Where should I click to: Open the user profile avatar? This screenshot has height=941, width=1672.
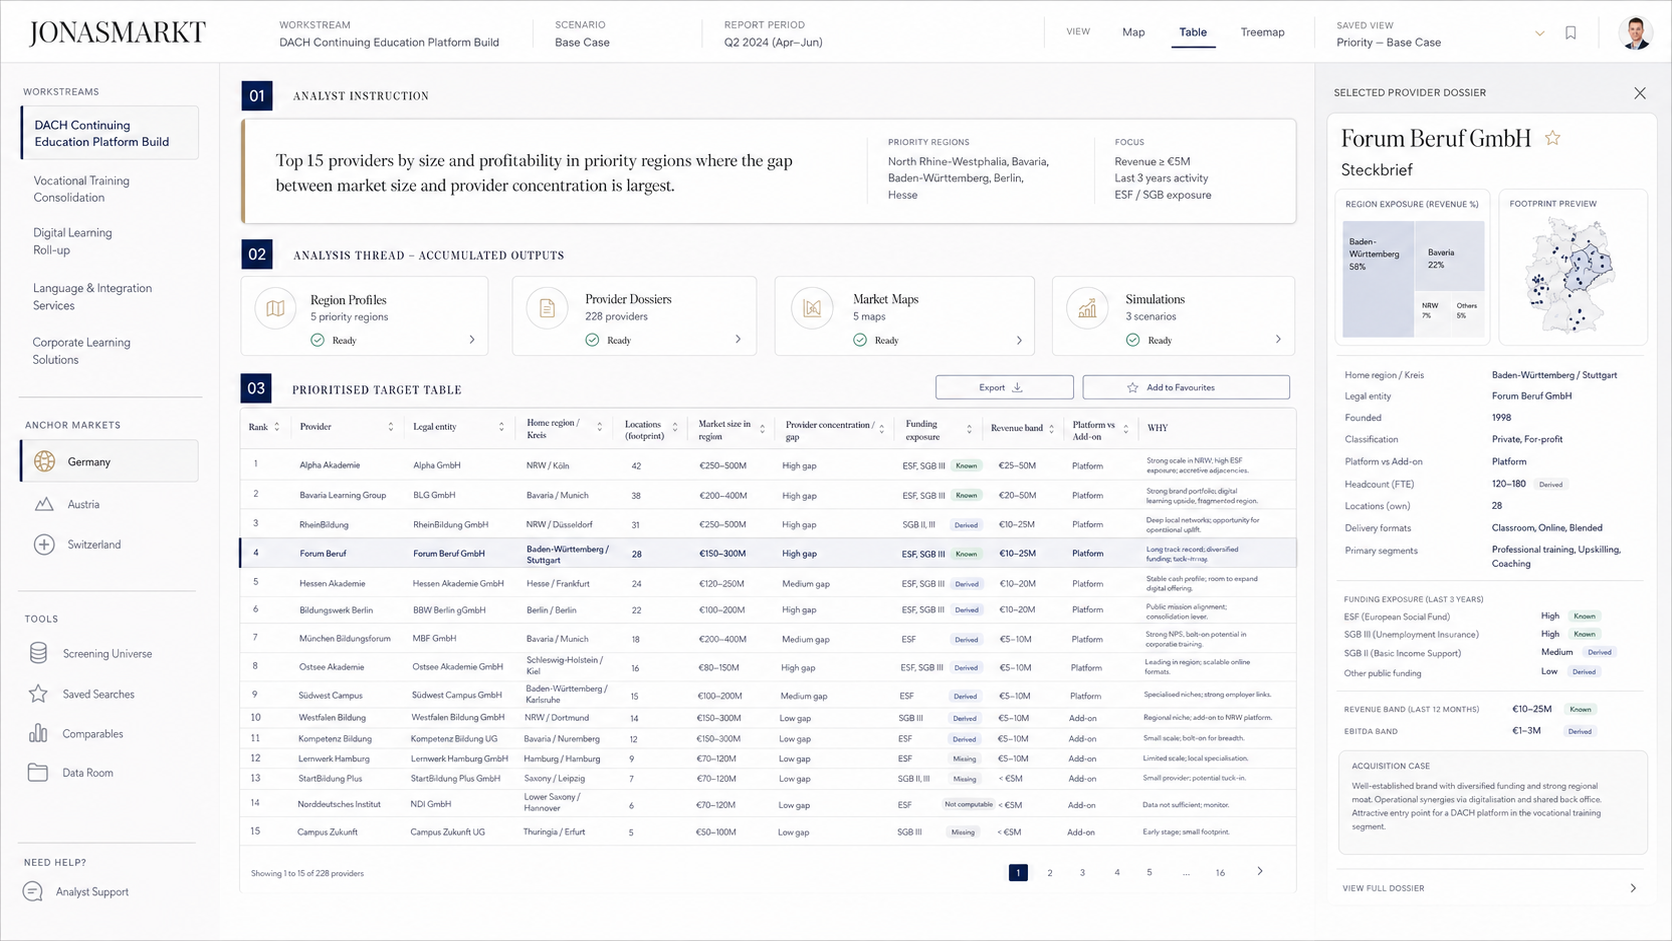point(1636,33)
